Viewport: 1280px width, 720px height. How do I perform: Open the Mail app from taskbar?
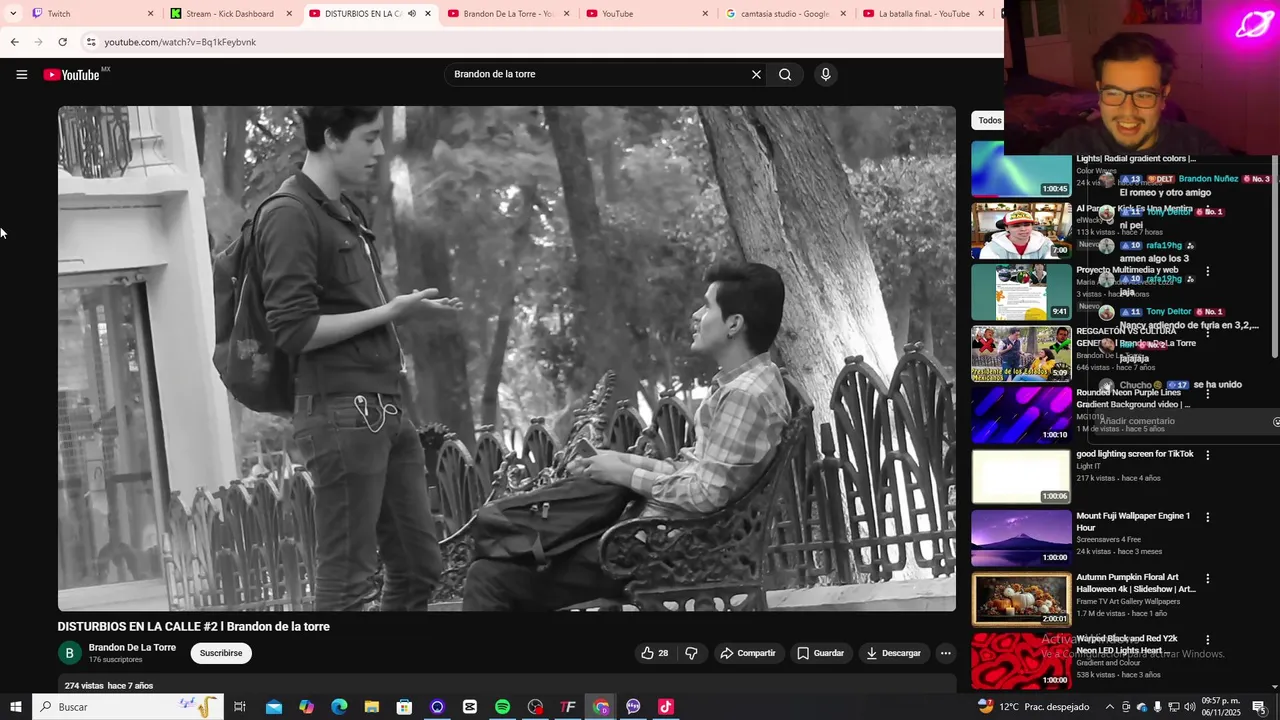pos(273,707)
